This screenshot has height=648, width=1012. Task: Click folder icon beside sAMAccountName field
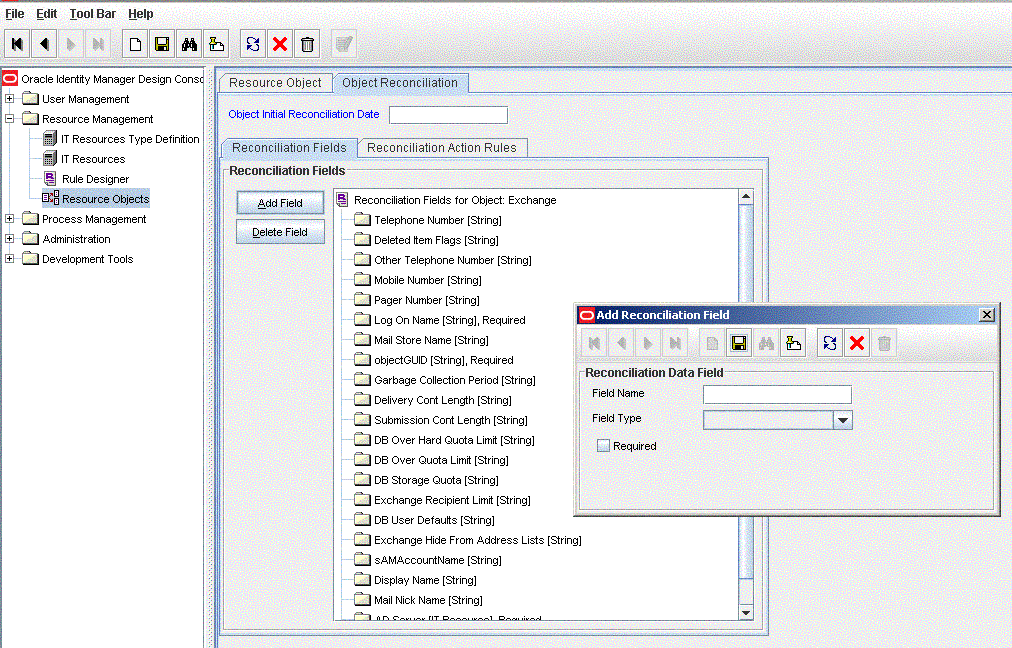(x=363, y=560)
